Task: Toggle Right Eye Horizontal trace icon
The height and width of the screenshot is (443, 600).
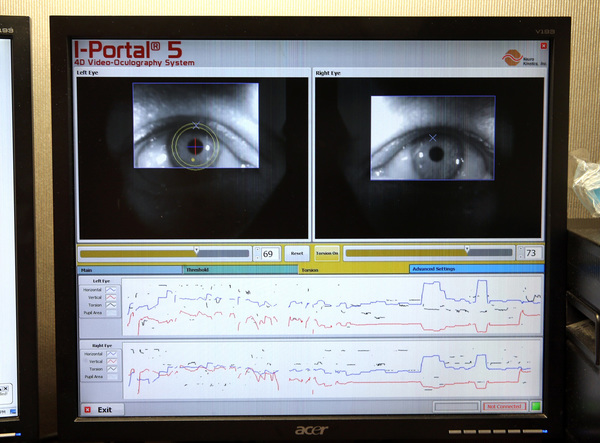Action: point(112,353)
